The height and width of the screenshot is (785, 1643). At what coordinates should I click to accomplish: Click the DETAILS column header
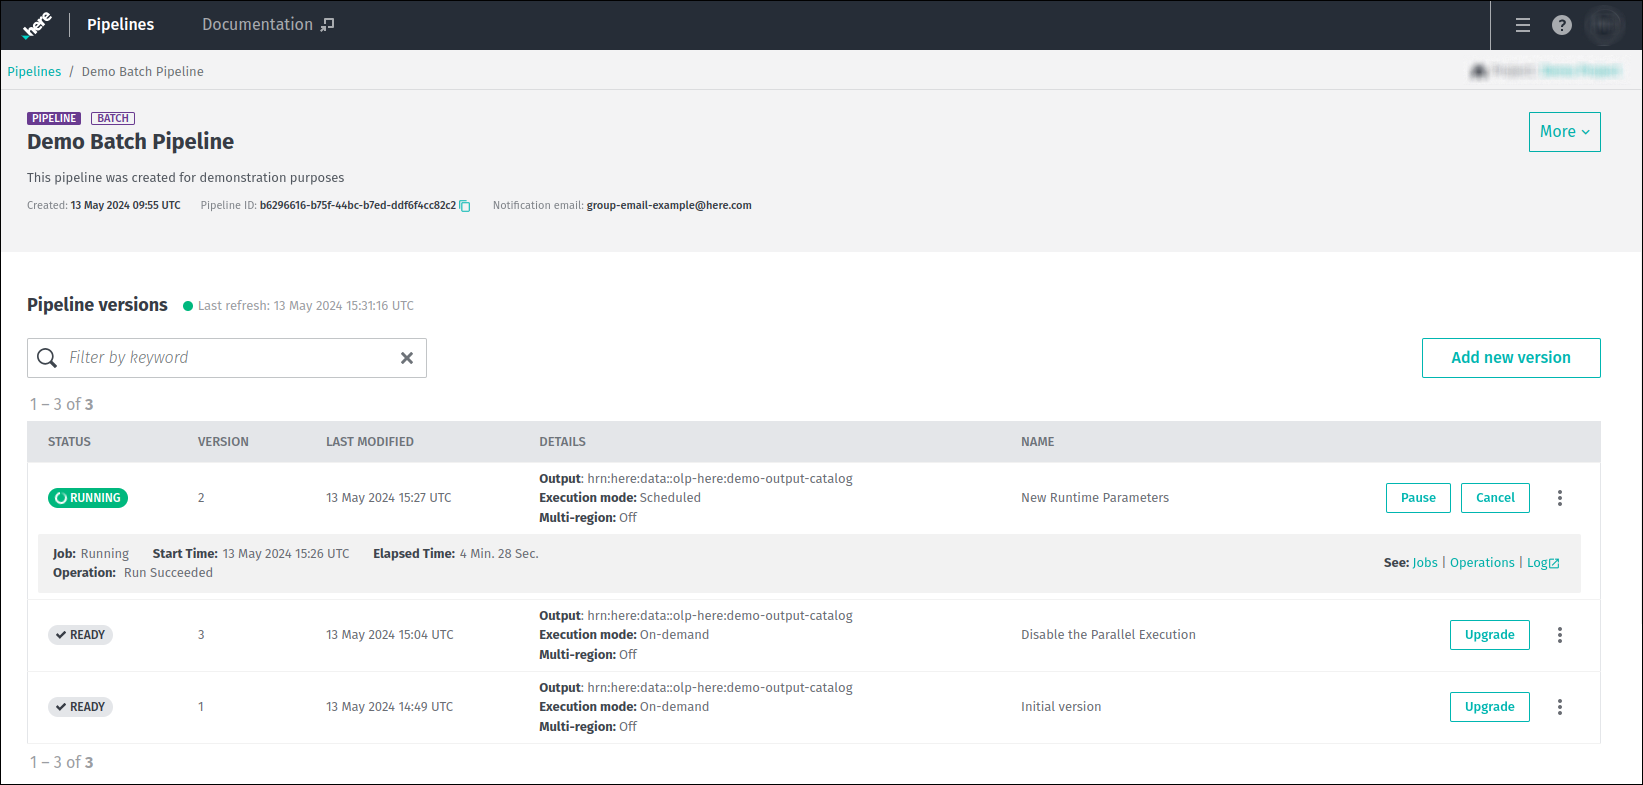point(563,442)
